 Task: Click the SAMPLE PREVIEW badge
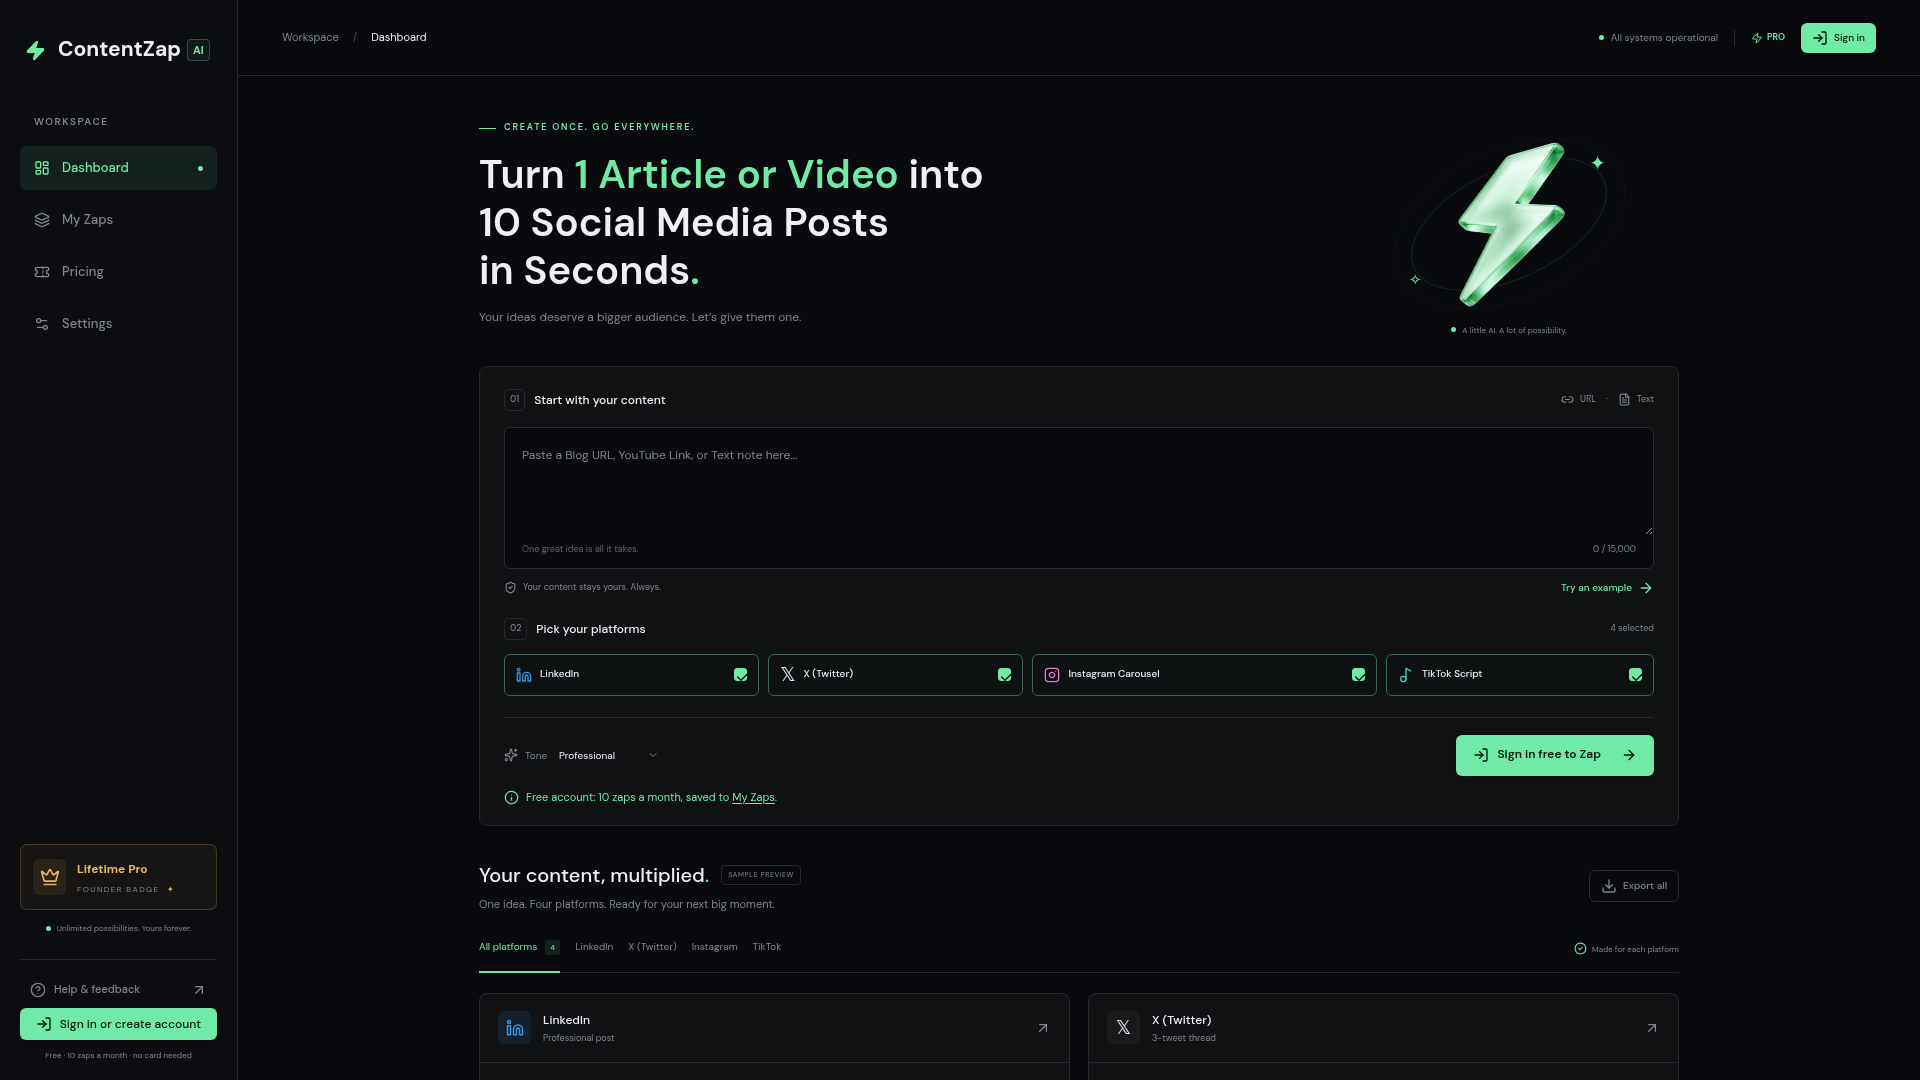[x=761, y=875]
